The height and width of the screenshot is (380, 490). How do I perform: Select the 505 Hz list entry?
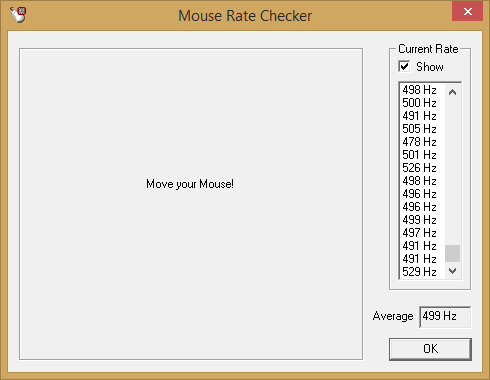[422, 129]
